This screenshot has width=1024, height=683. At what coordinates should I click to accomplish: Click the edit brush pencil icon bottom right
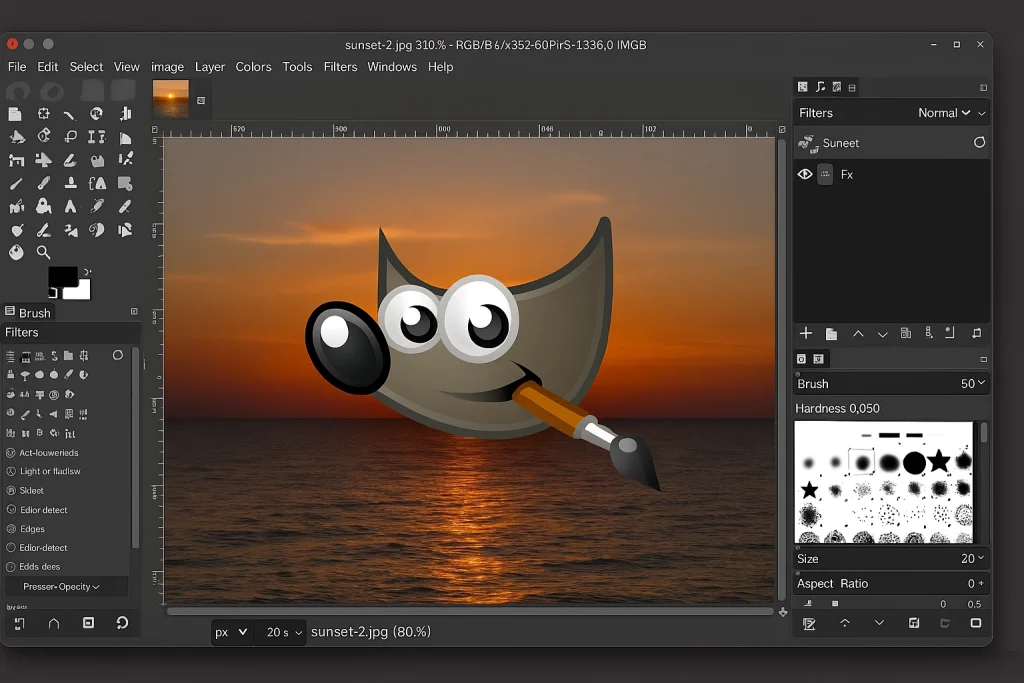[x=809, y=624]
